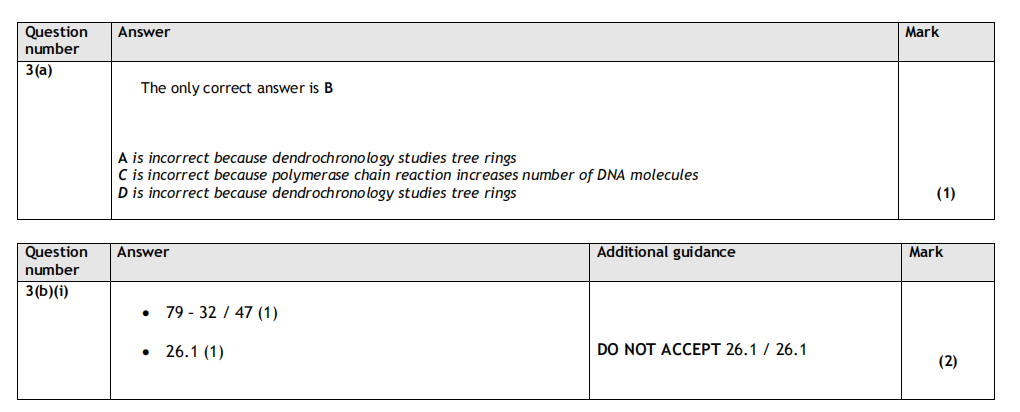Click the 3(a) question number cell
Viewport: 1020px width, 412px height.
point(38,72)
